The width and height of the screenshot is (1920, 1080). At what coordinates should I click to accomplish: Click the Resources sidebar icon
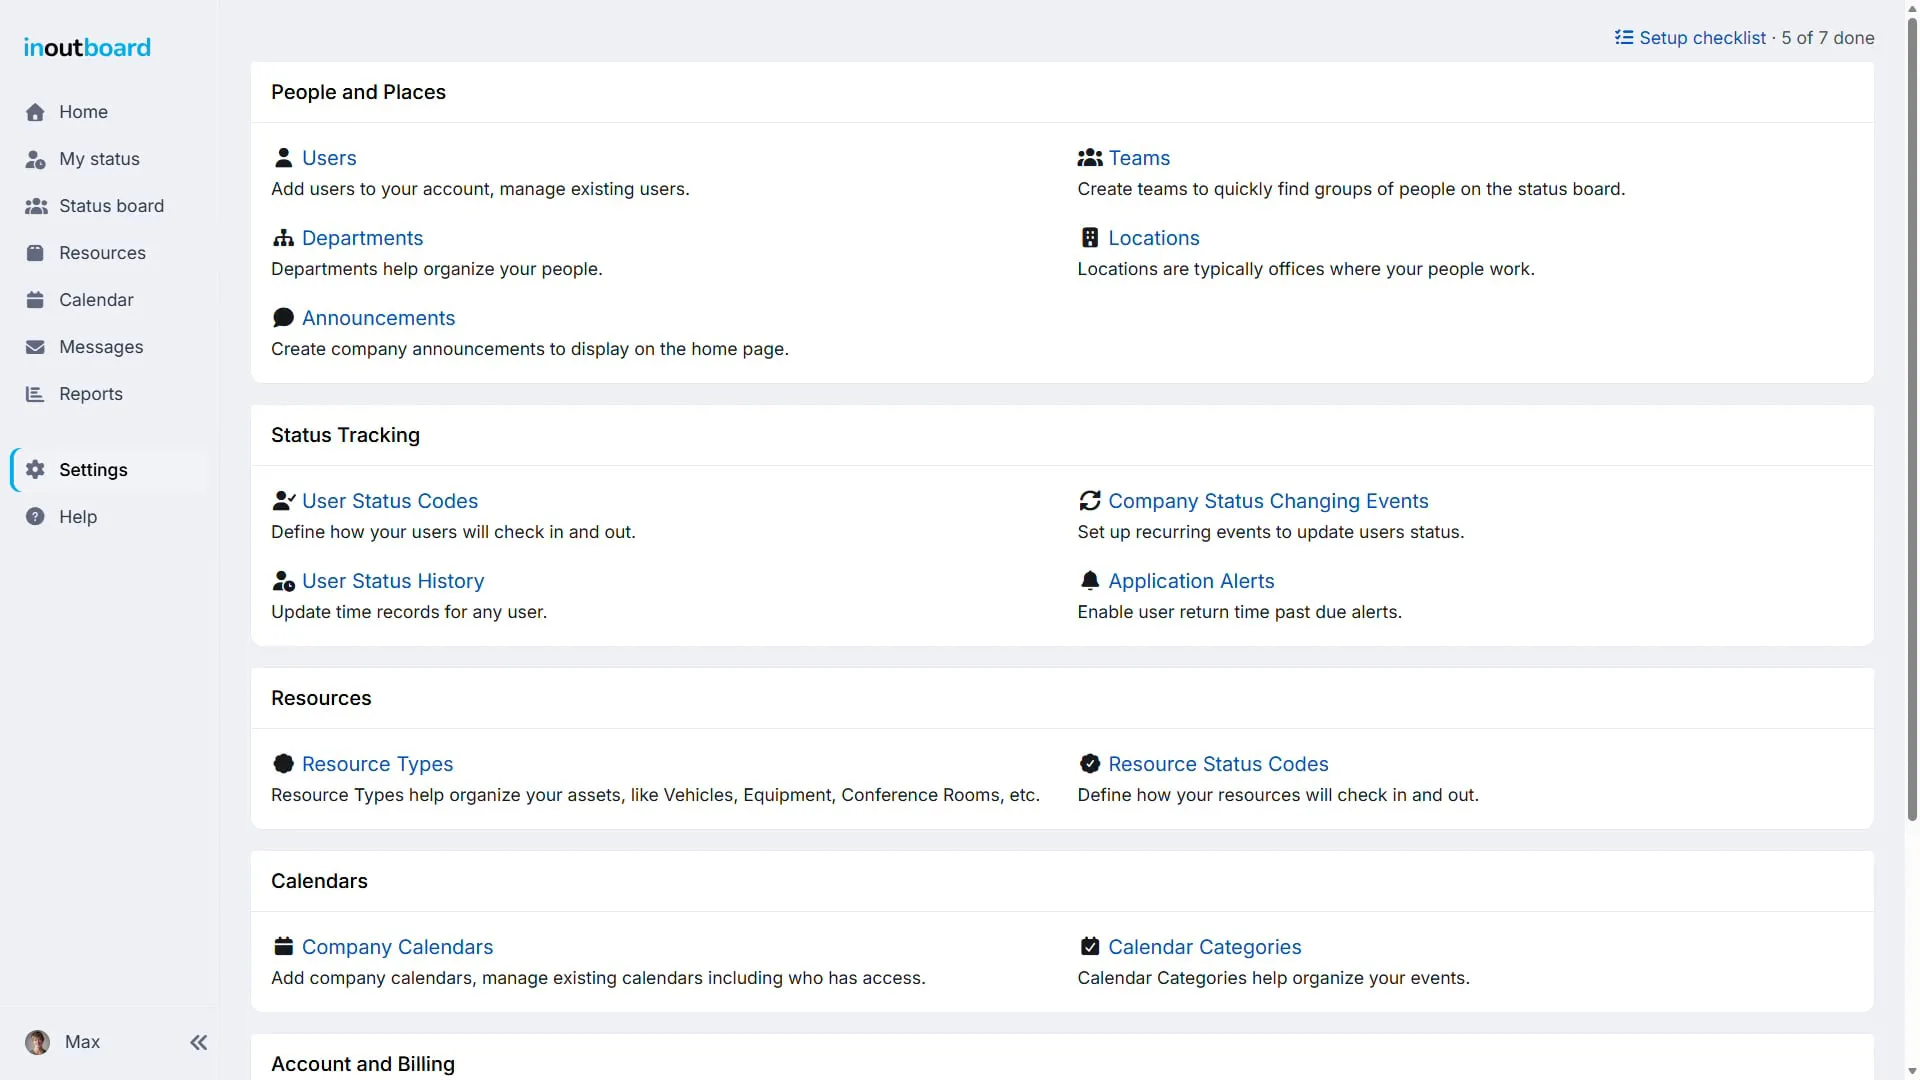tap(35, 253)
